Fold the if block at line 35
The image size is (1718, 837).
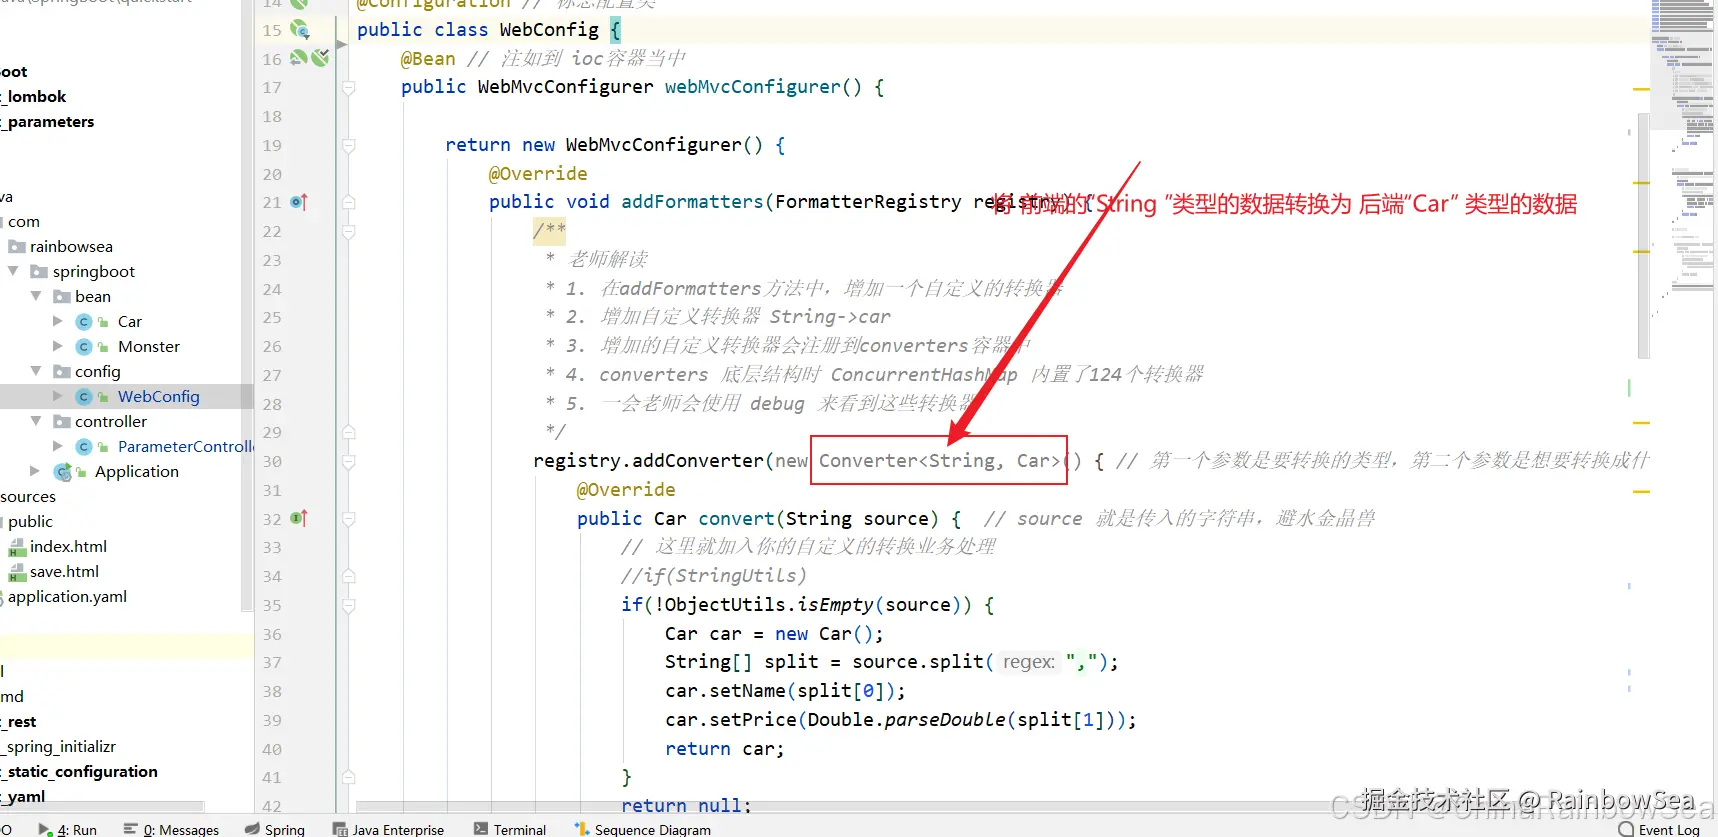(x=349, y=606)
